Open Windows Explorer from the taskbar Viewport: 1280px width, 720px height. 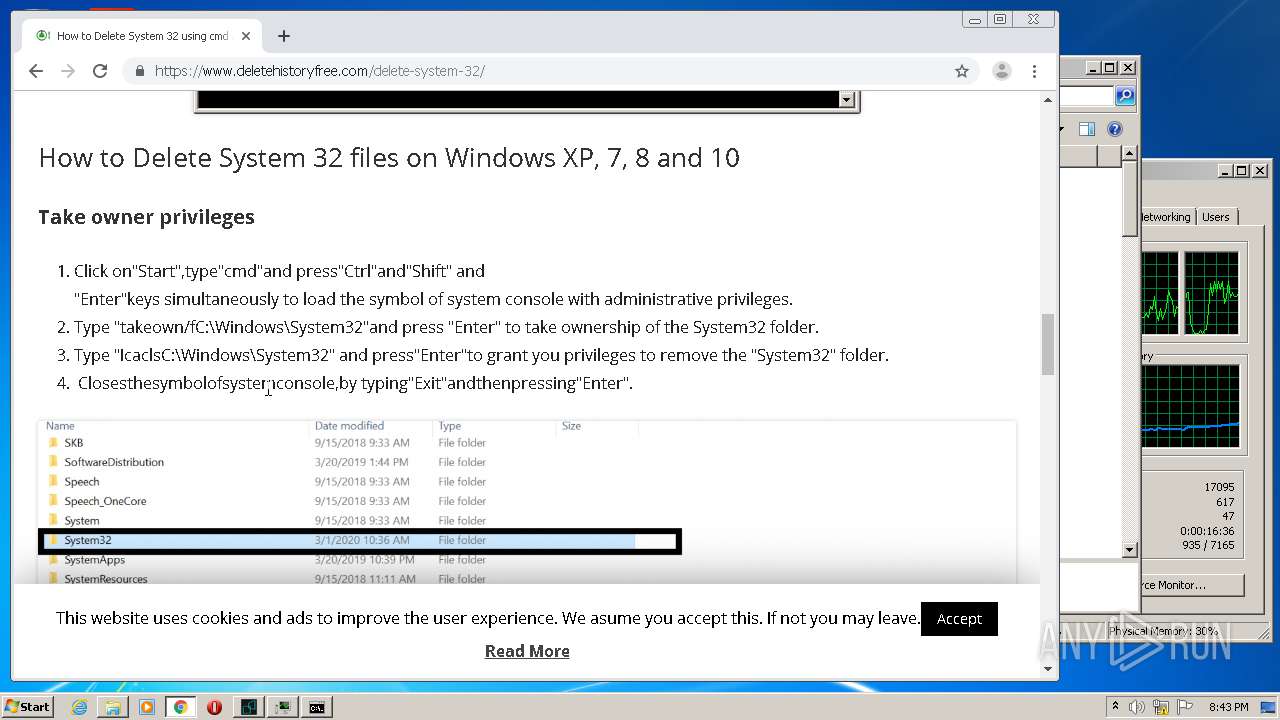113,707
